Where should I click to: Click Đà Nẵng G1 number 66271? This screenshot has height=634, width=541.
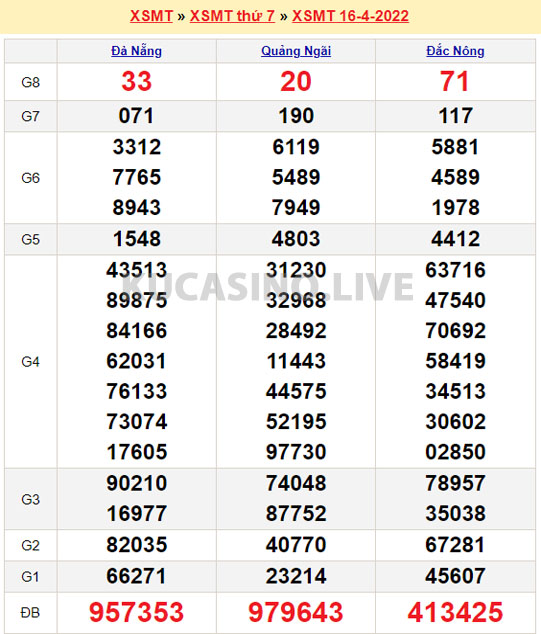[x=137, y=576]
